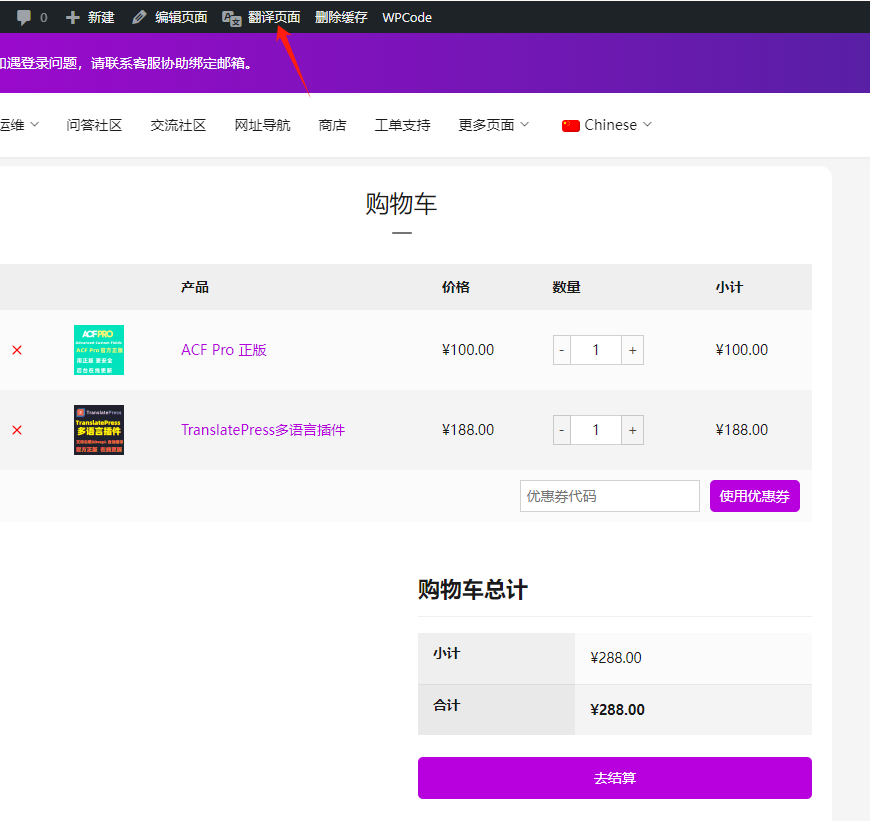
Task: Click the 使用优惠券 coupon button
Action: [754, 495]
